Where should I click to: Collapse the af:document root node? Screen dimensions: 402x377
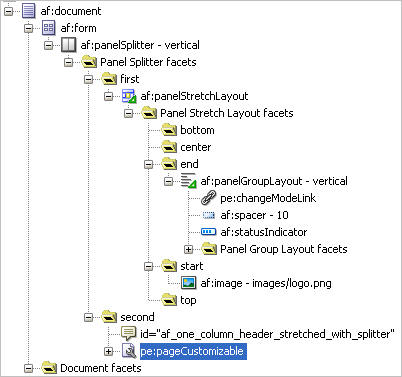(9, 11)
